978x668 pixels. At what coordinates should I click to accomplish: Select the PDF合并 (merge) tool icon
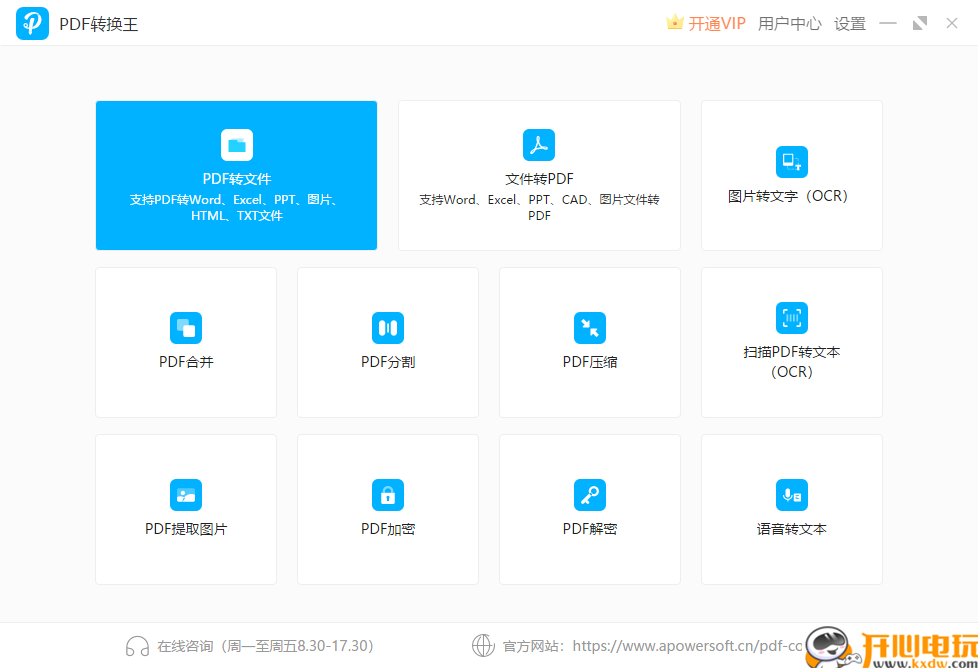(185, 327)
